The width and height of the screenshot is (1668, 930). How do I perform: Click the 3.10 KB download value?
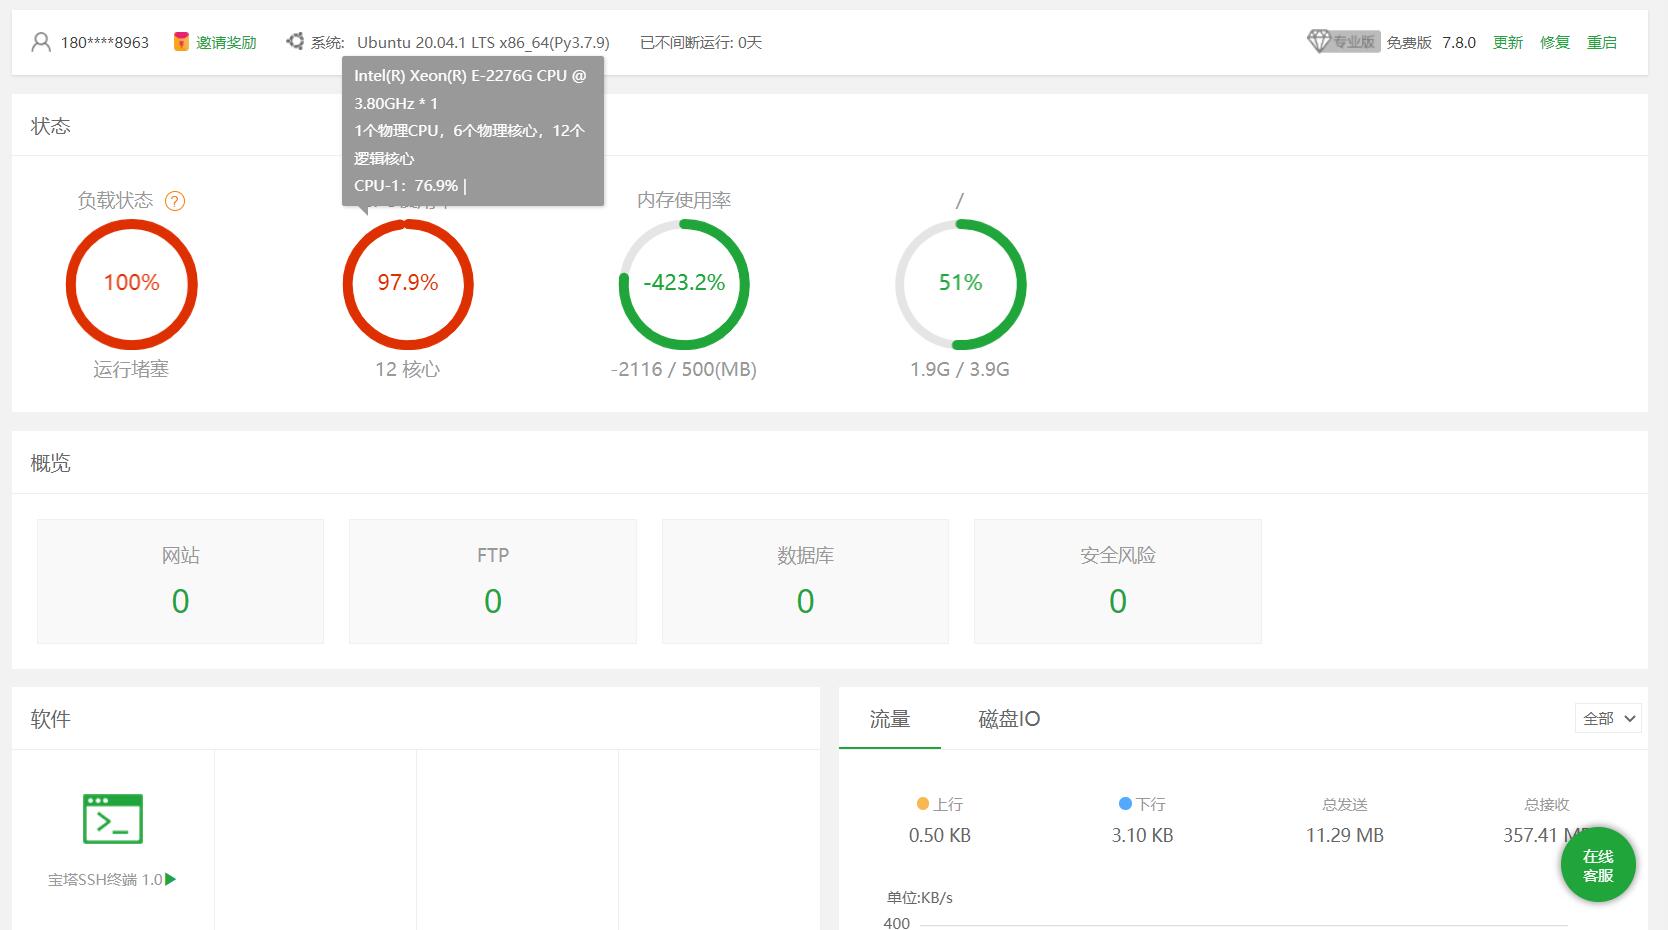(x=1142, y=835)
